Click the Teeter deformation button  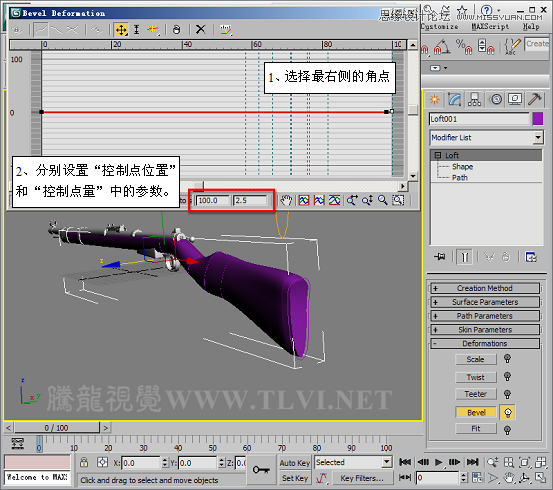click(476, 394)
